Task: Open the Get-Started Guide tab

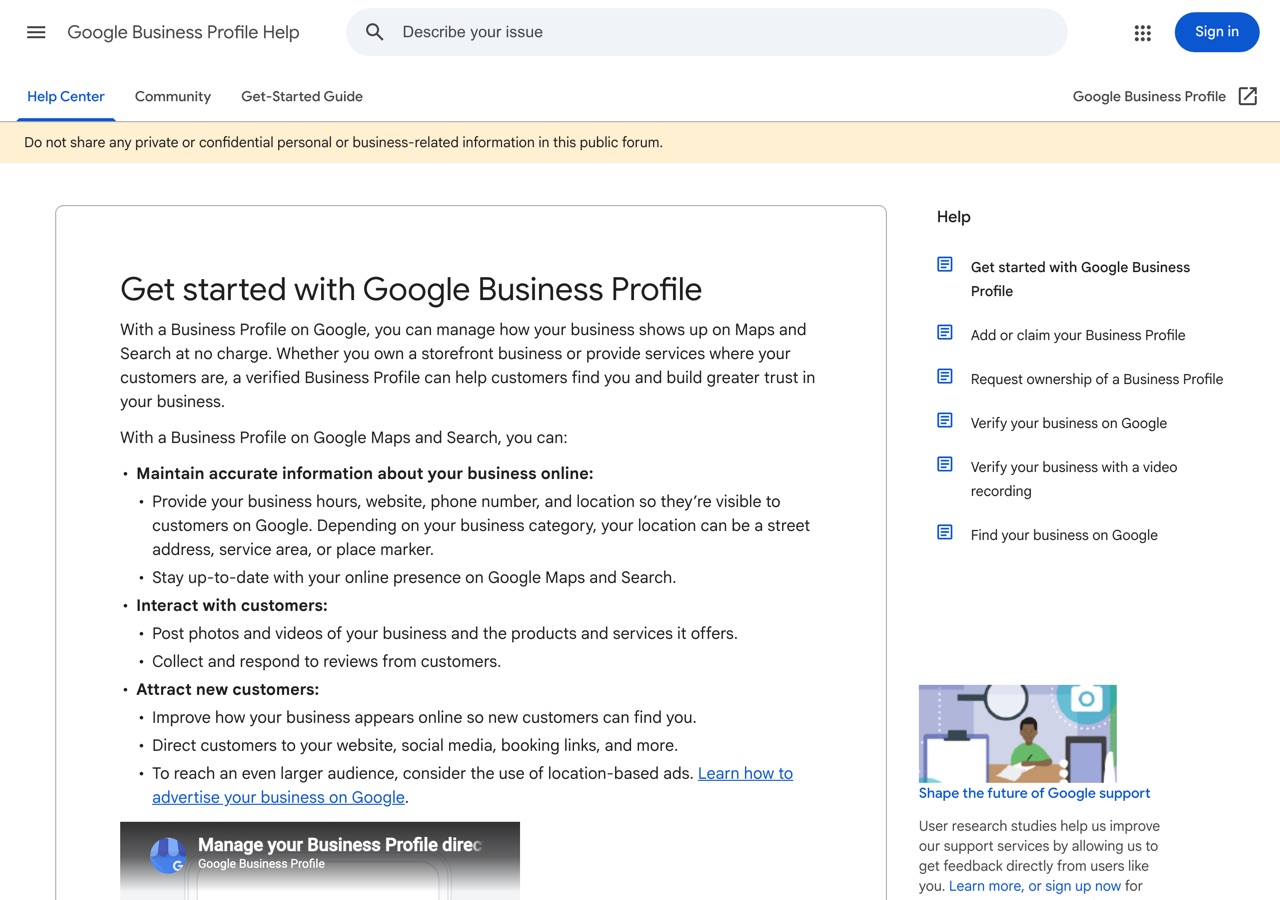Action: 302,96
